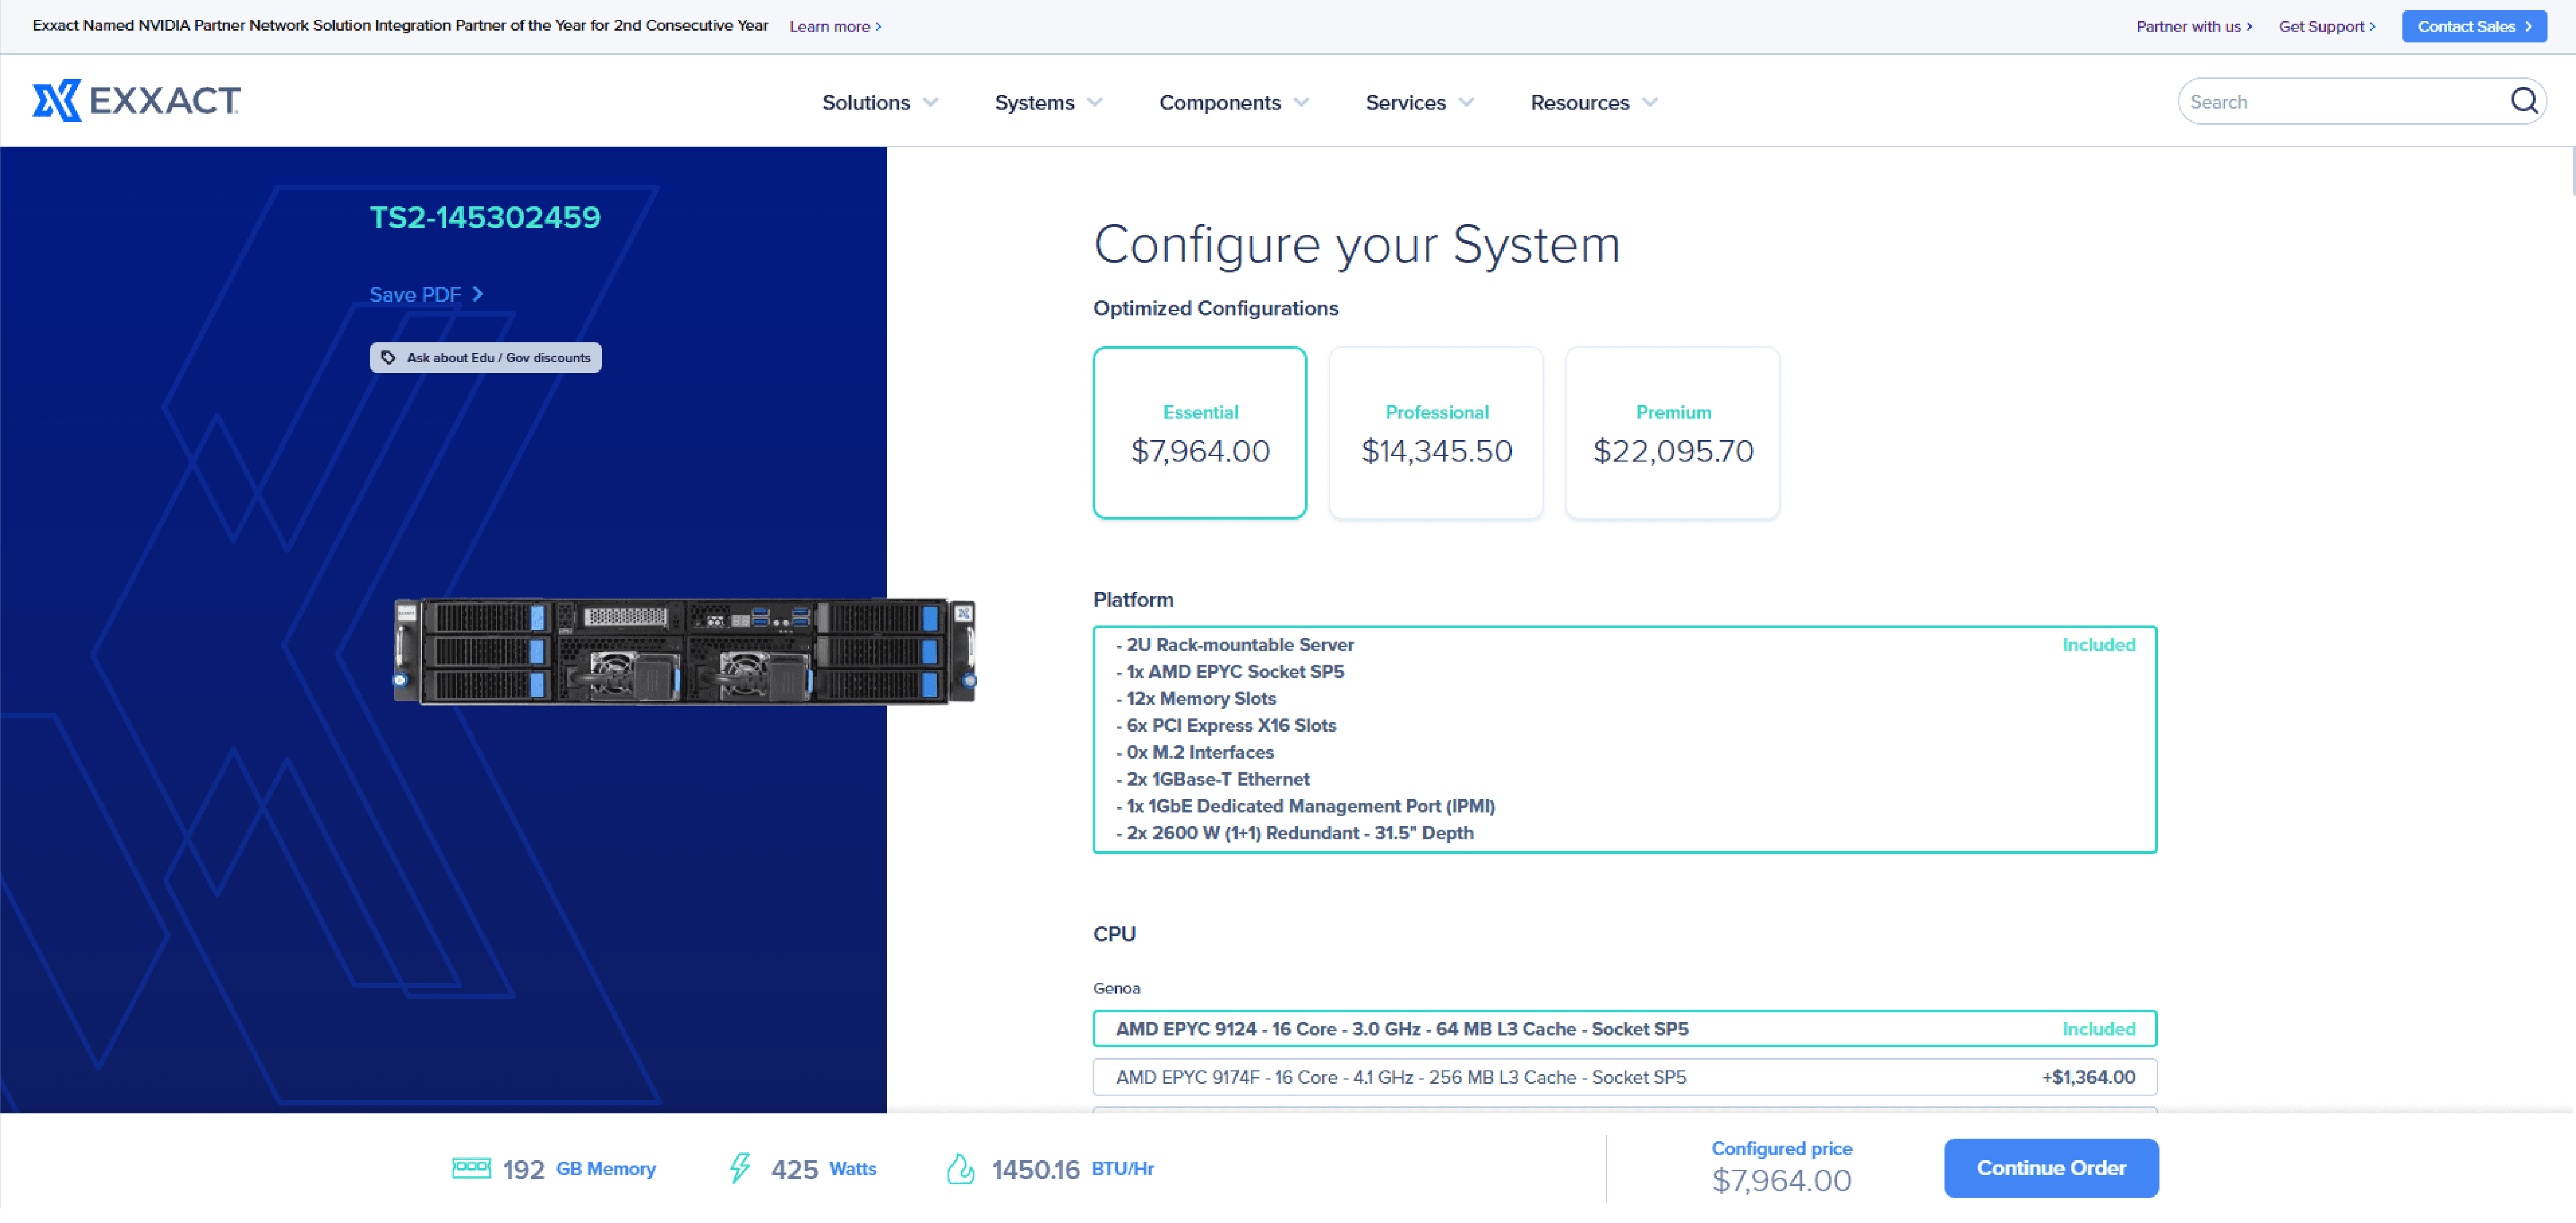Select the Essential configuration card
The image size is (2576, 1223).
(x=1199, y=433)
